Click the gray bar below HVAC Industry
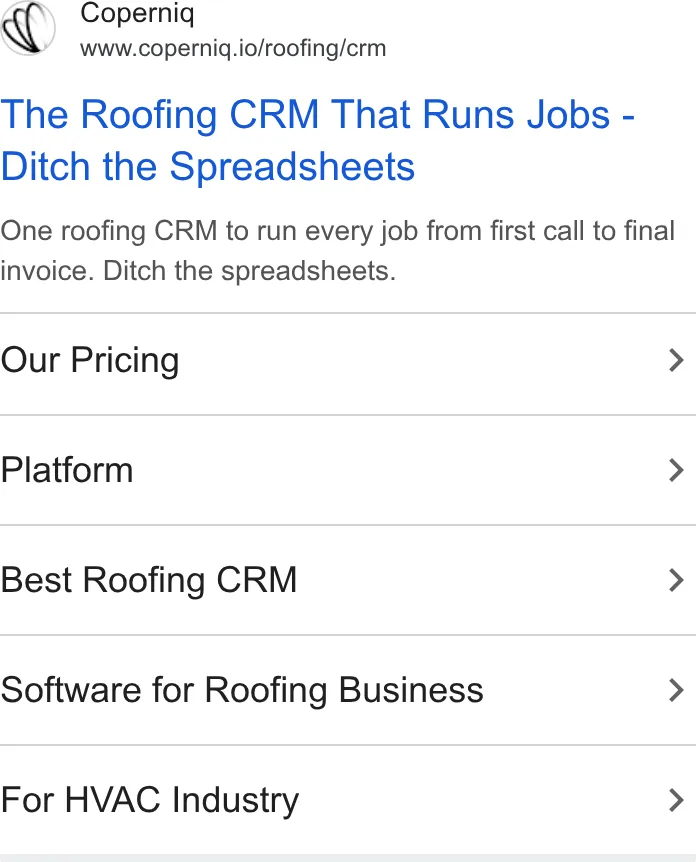The height and width of the screenshot is (862, 696). [348, 858]
